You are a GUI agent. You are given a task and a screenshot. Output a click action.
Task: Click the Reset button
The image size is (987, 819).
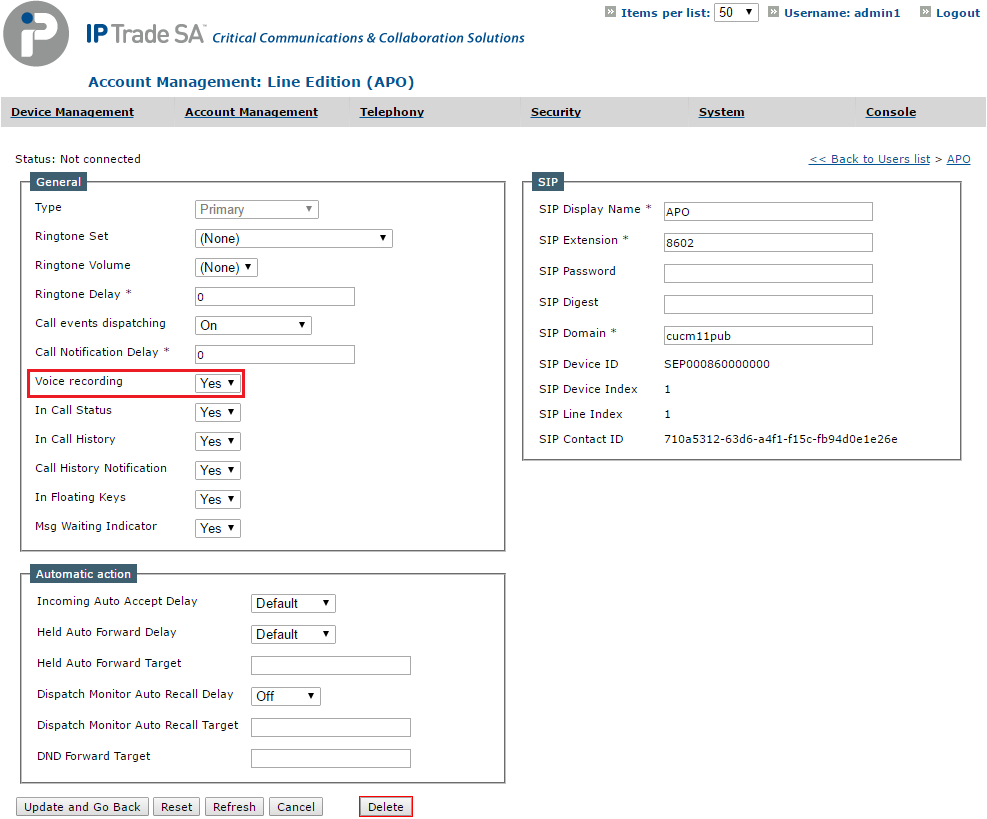click(177, 807)
